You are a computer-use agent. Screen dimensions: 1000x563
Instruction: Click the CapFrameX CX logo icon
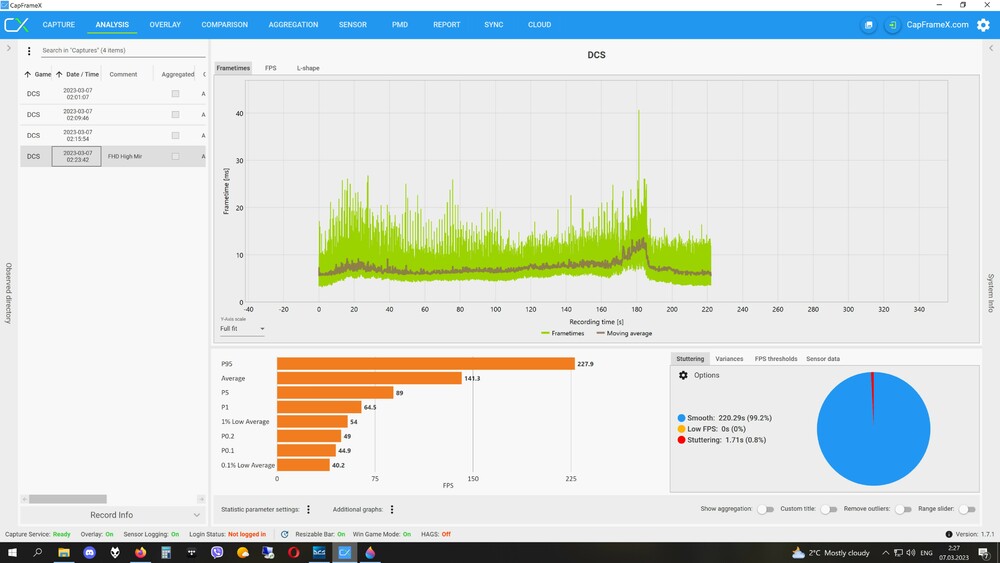tap(17, 25)
